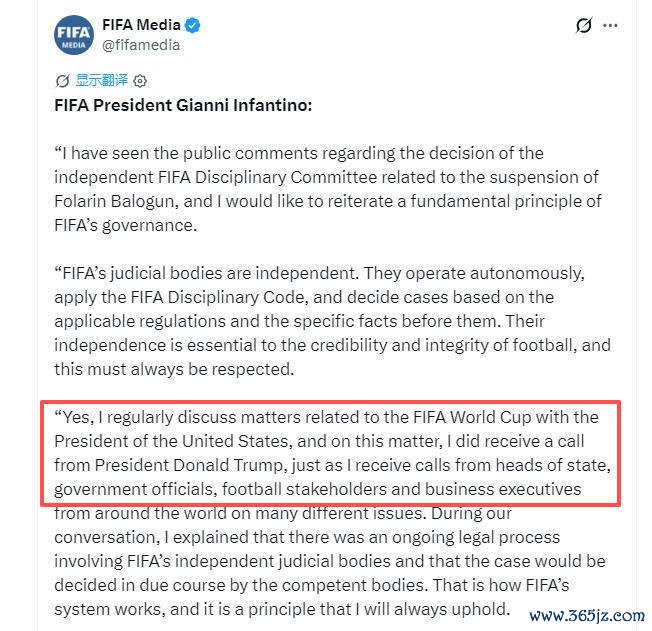Image resolution: width=652 pixels, height=631 pixels.
Task: Visit the www.365jz.com watermark link
Action: [x=587, y=615]
